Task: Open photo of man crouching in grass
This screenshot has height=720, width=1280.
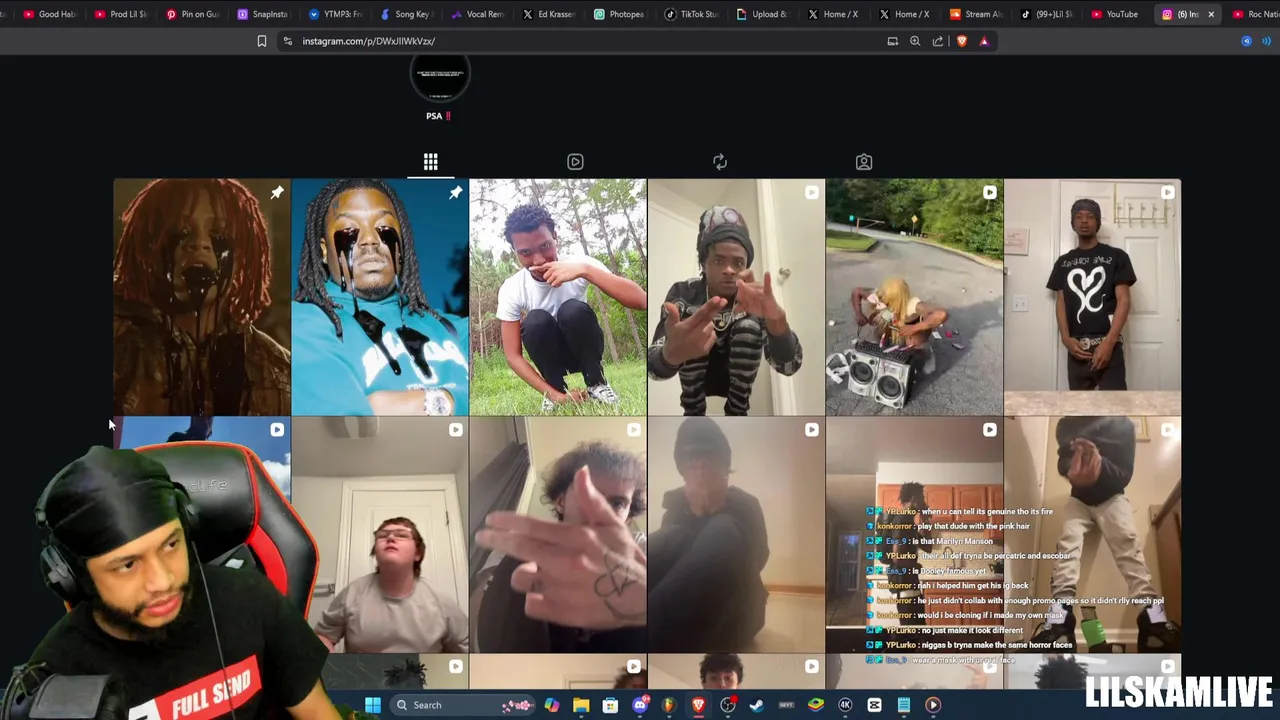Action: click(558, 297)
